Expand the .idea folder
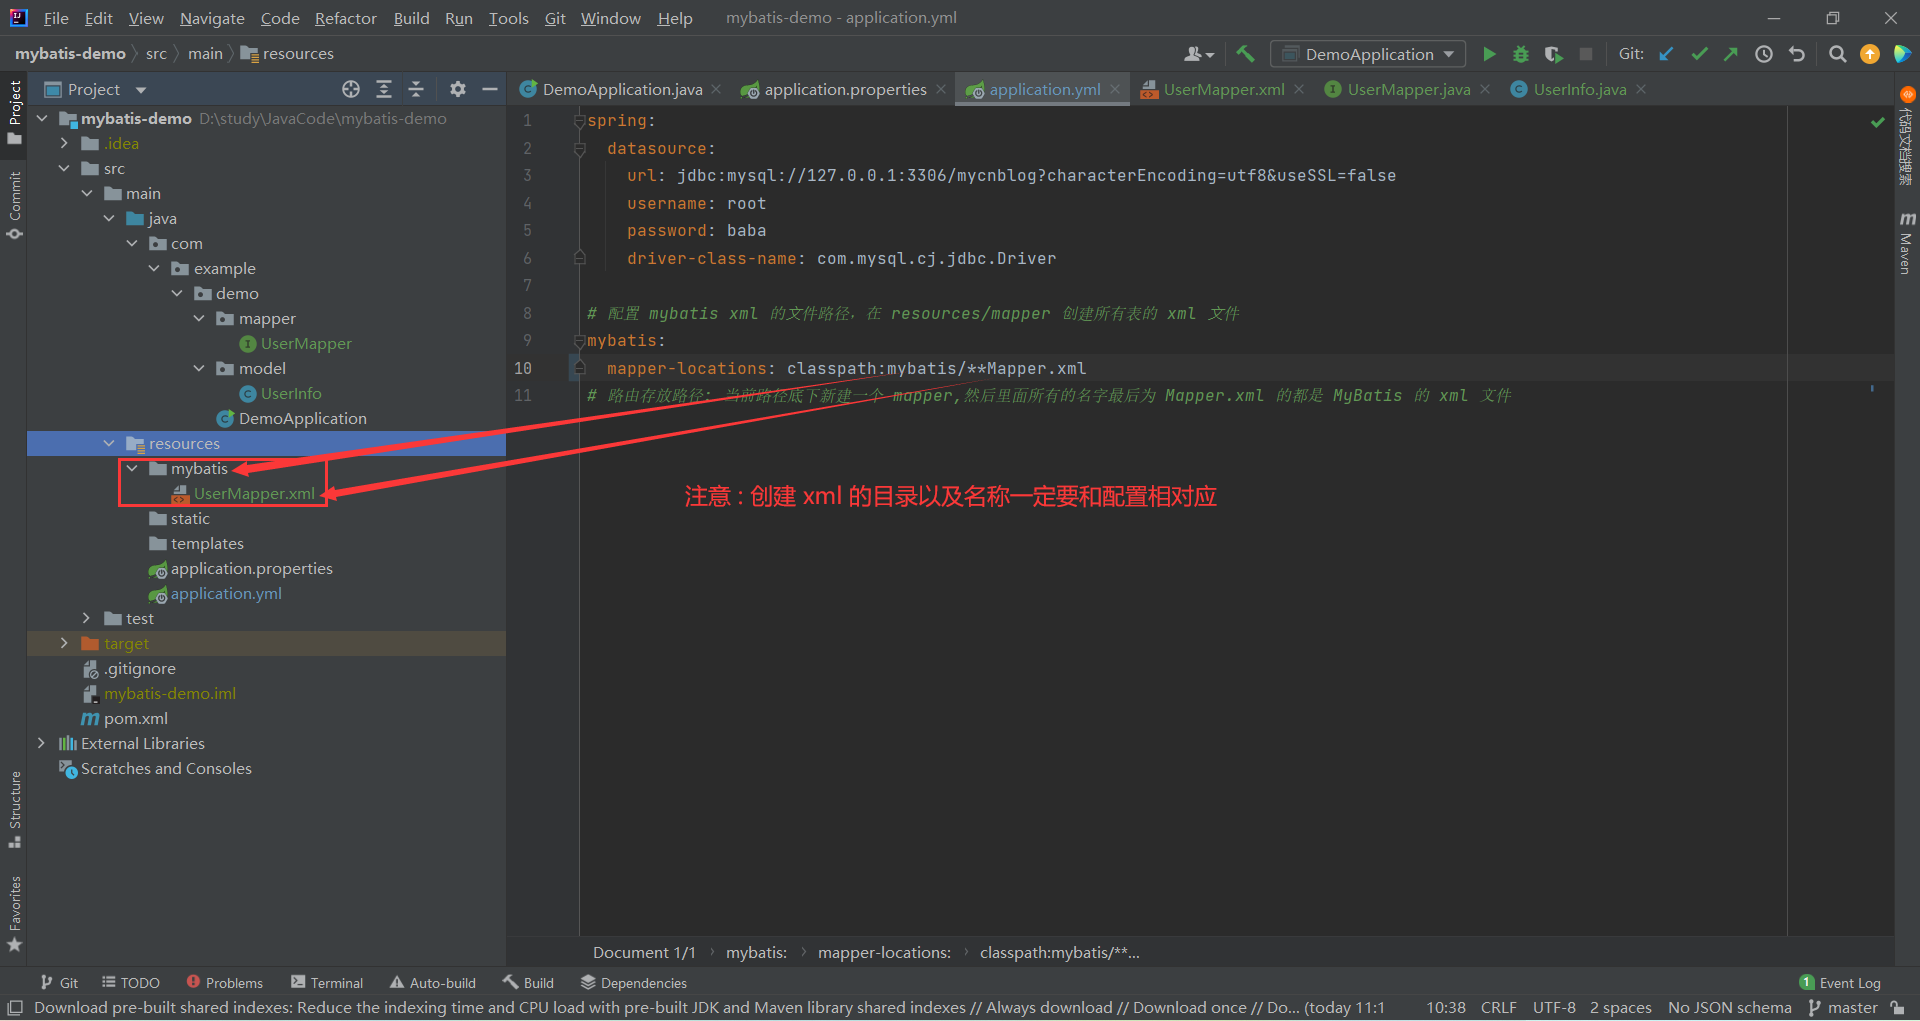The width and height of the screenshot is (1920, 1021). pyautogui.click(x=65, y=143)
